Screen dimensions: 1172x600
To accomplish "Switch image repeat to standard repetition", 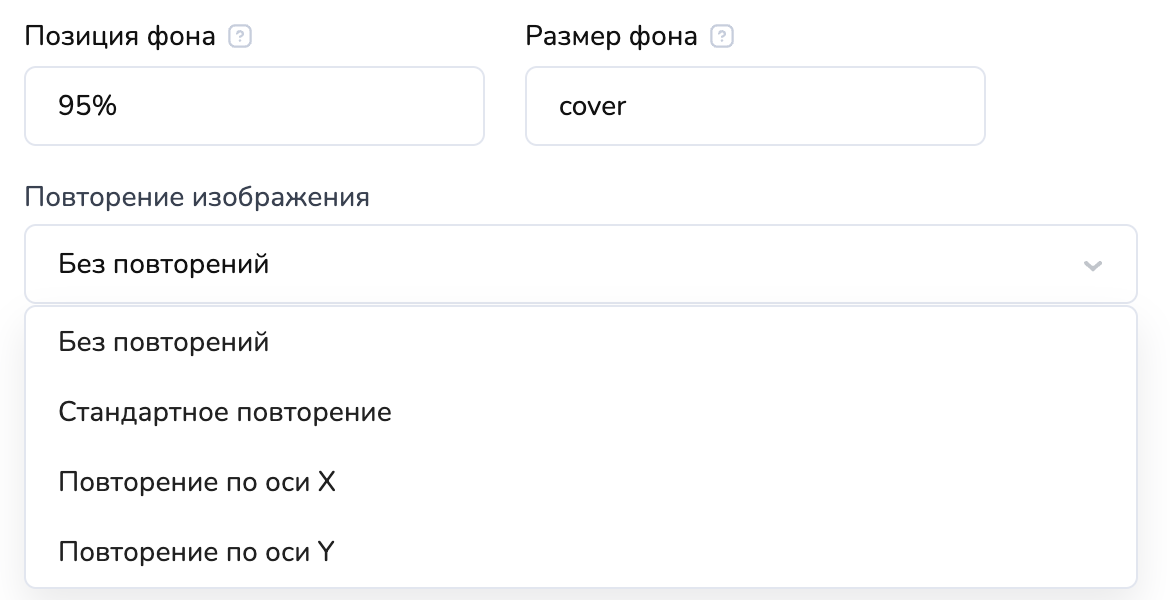I will [x=225, y=412].
